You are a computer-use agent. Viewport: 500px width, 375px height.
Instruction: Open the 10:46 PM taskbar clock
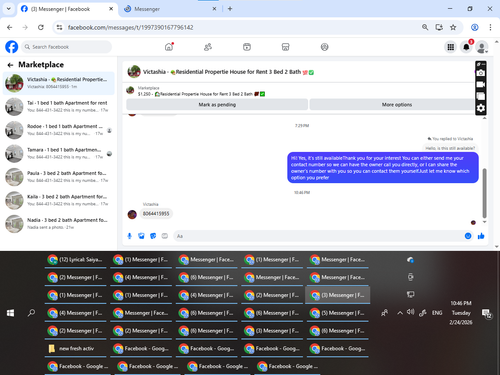point(461,313)
